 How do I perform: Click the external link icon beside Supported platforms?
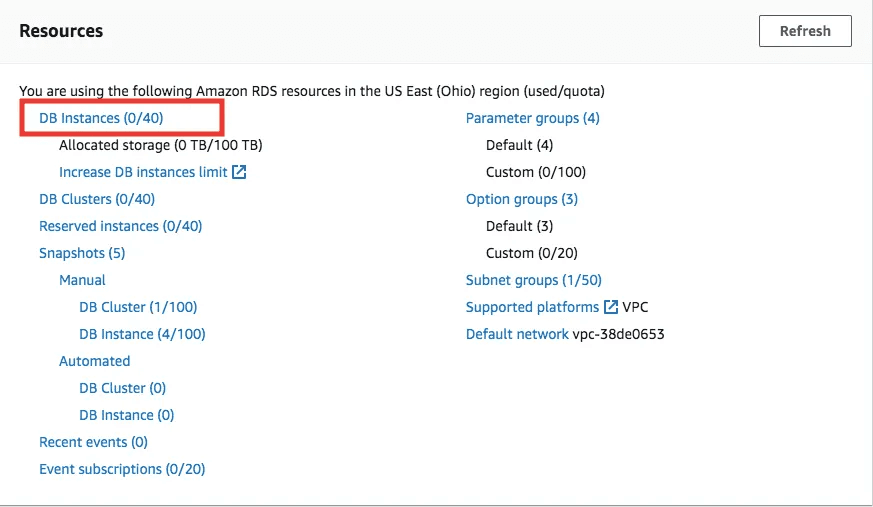click(x=611, y=307)
